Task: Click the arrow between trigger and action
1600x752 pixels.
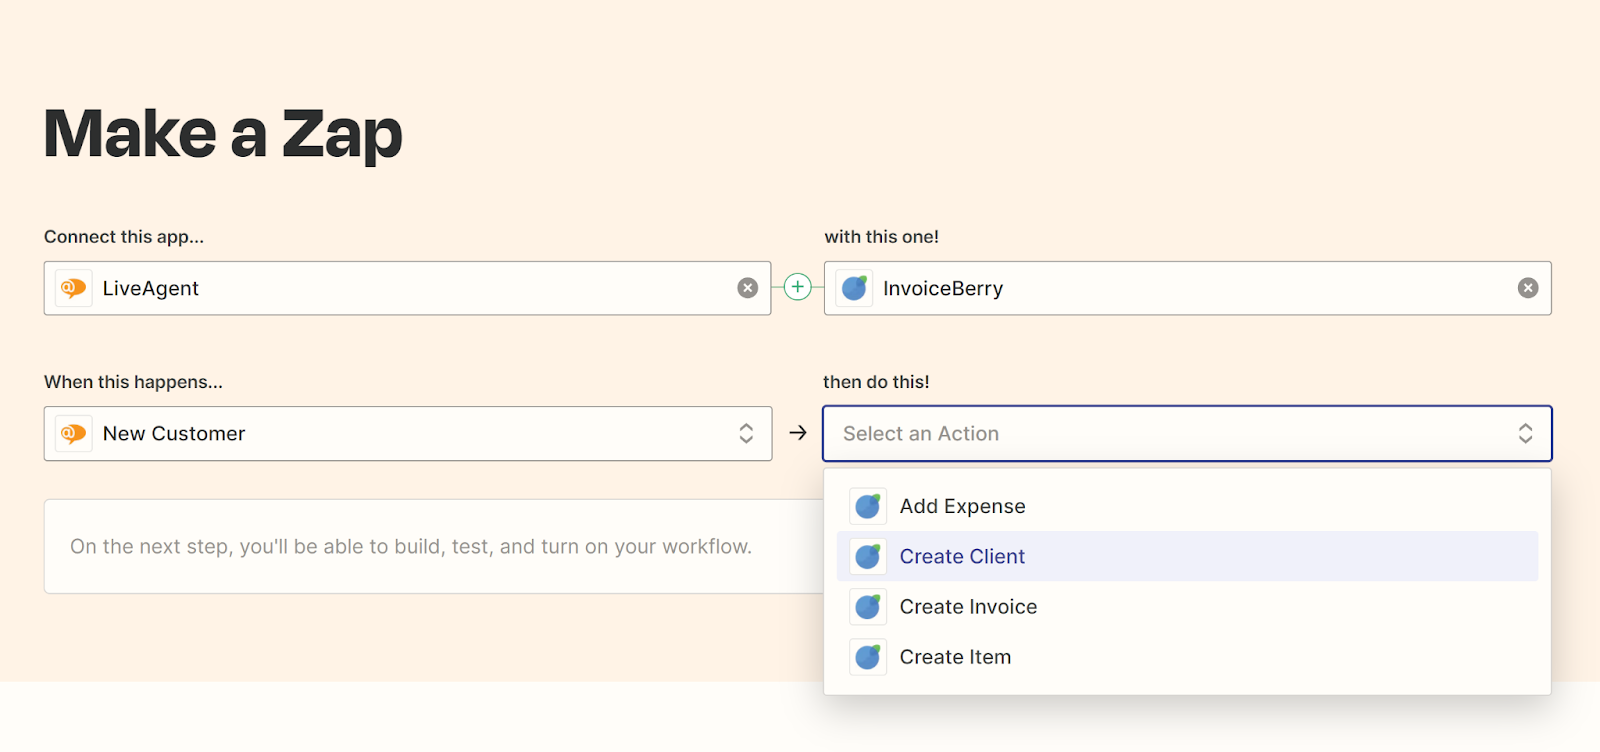Action: point(797,433)
